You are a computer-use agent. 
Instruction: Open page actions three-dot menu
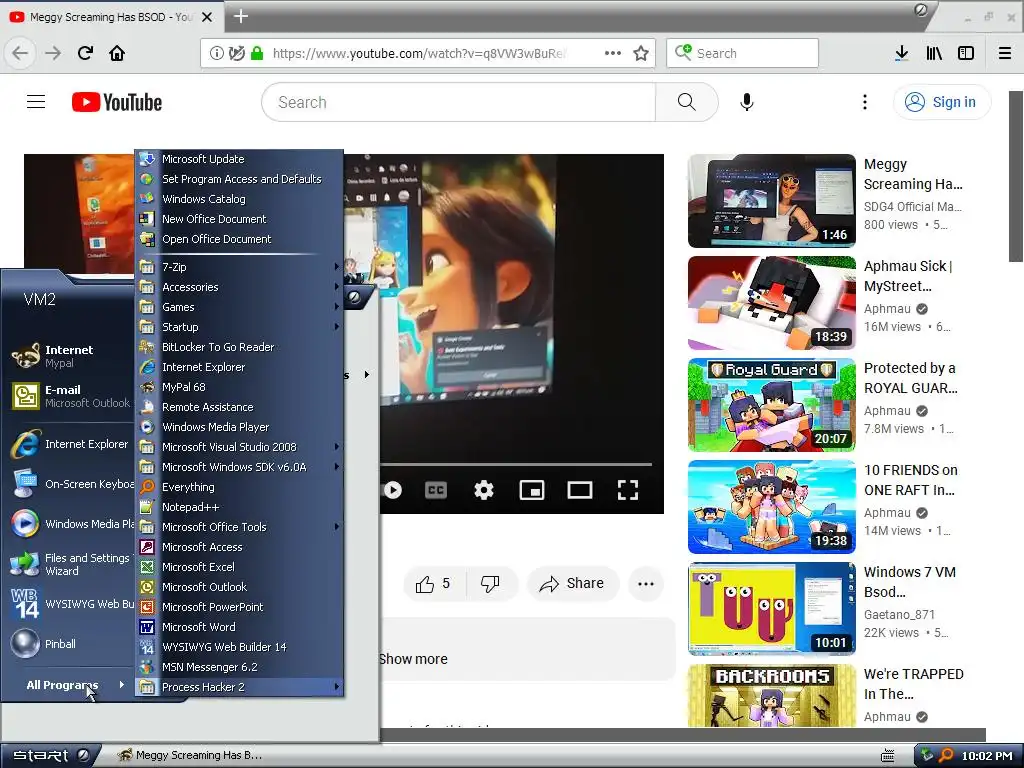[613, 53]
